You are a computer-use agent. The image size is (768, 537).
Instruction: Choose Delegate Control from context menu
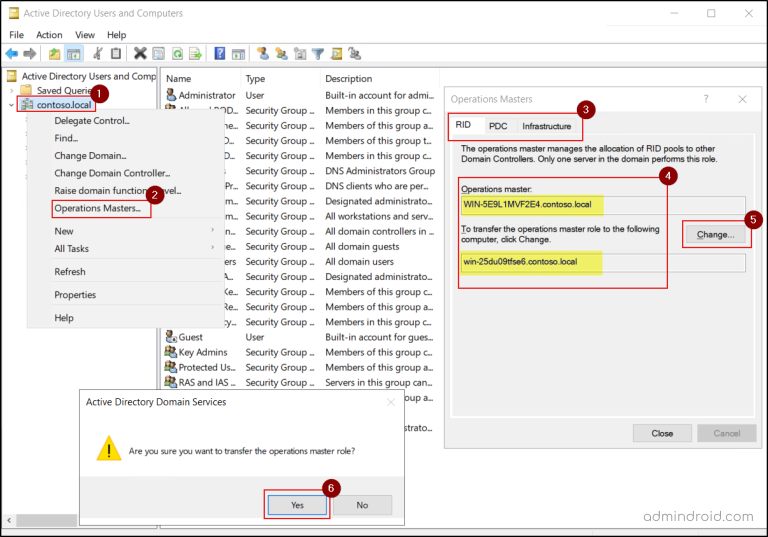(92, 121)
